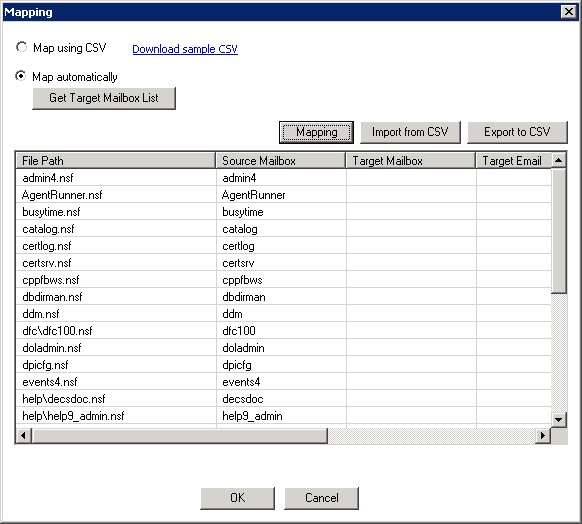
Task: Click the Target Mailbox column header
Action: 411,161
